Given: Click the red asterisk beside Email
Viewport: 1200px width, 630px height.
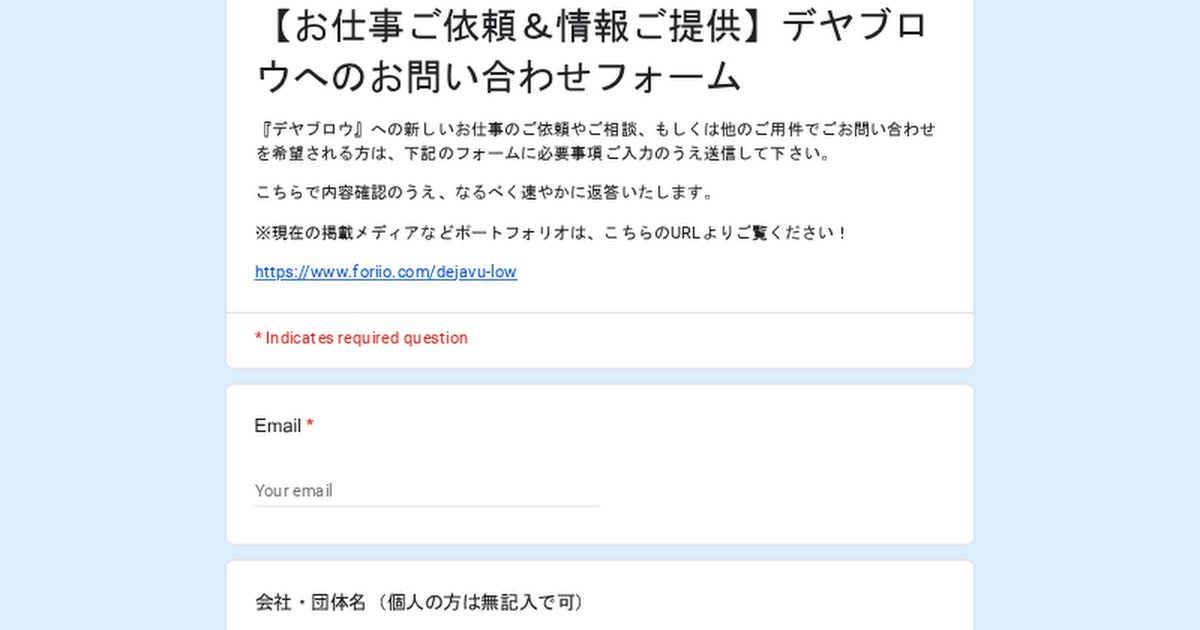Looking at the screenshot, I should (310, 426).
